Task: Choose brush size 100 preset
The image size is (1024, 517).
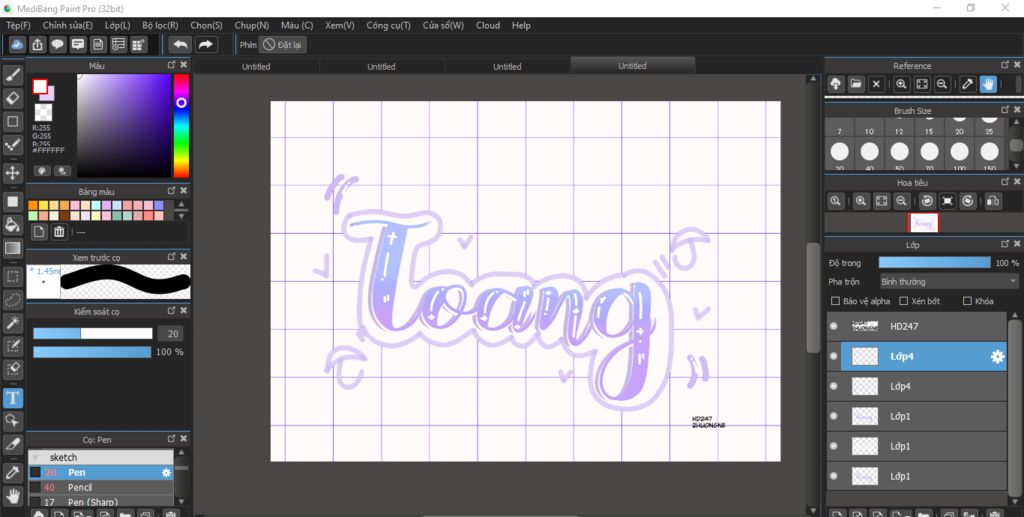Action: click(x=959, y=151)
